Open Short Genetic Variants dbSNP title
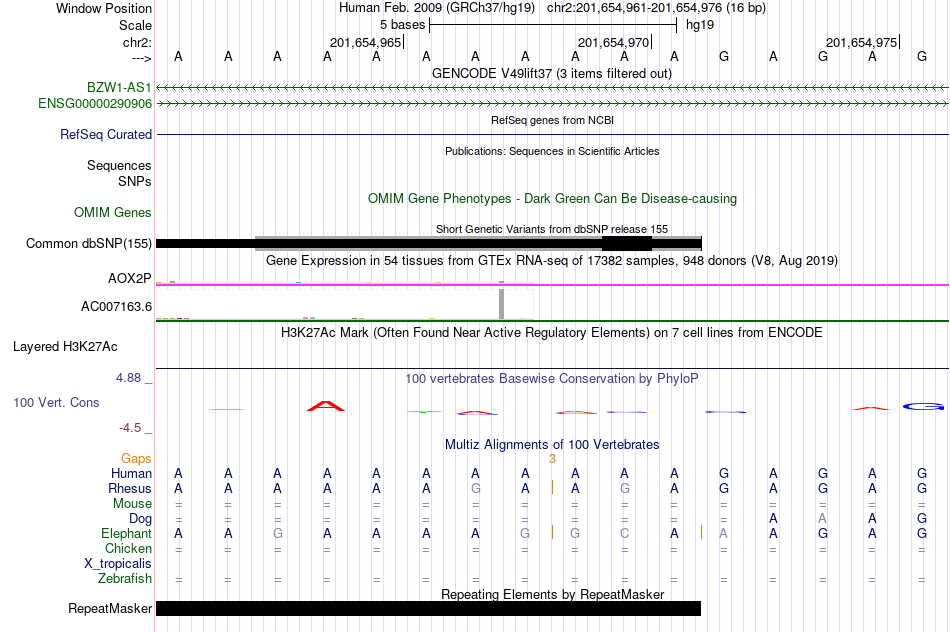The height and width of the screenshot is (632, 950). pyautogui.click(x=552, y=229)
